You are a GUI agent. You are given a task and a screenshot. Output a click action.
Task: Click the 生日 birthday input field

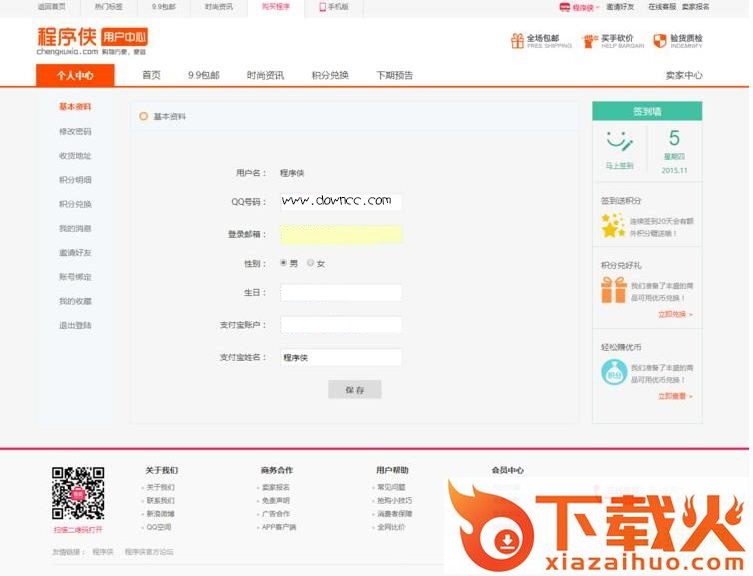pos(341,293)
